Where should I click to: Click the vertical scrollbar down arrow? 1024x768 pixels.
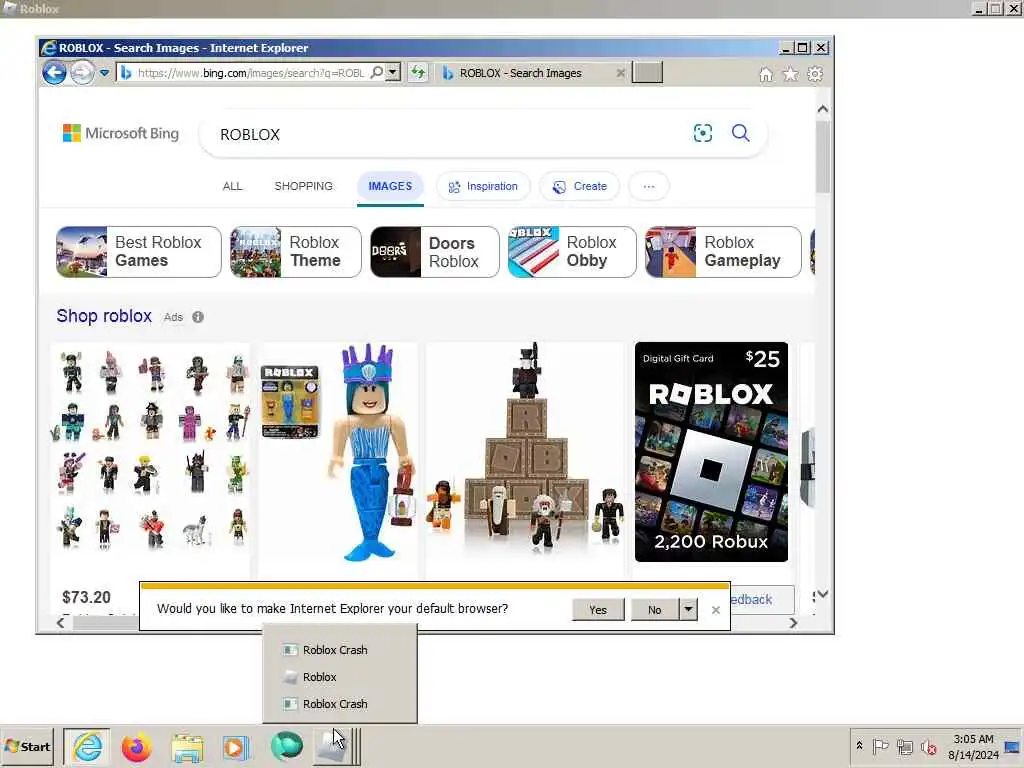coord(823,594)
